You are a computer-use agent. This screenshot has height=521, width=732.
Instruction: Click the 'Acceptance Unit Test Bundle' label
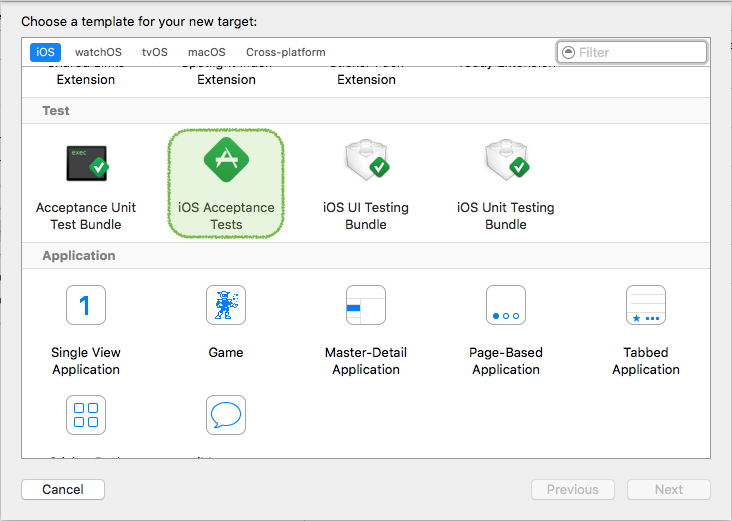[86, 216]
